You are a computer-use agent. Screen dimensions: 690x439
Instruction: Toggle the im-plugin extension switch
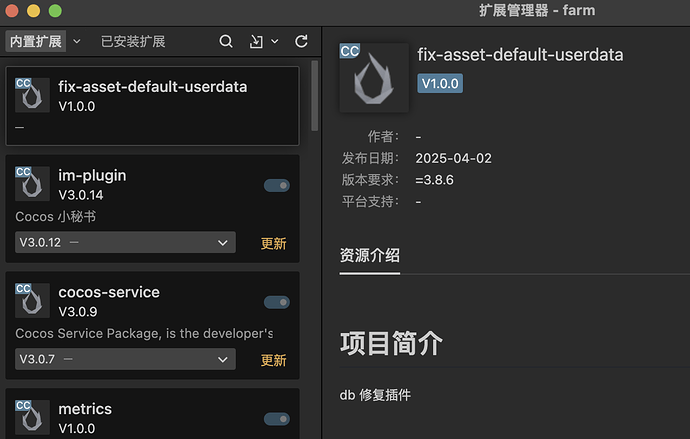pyautogui.click(x=277, y=185)
